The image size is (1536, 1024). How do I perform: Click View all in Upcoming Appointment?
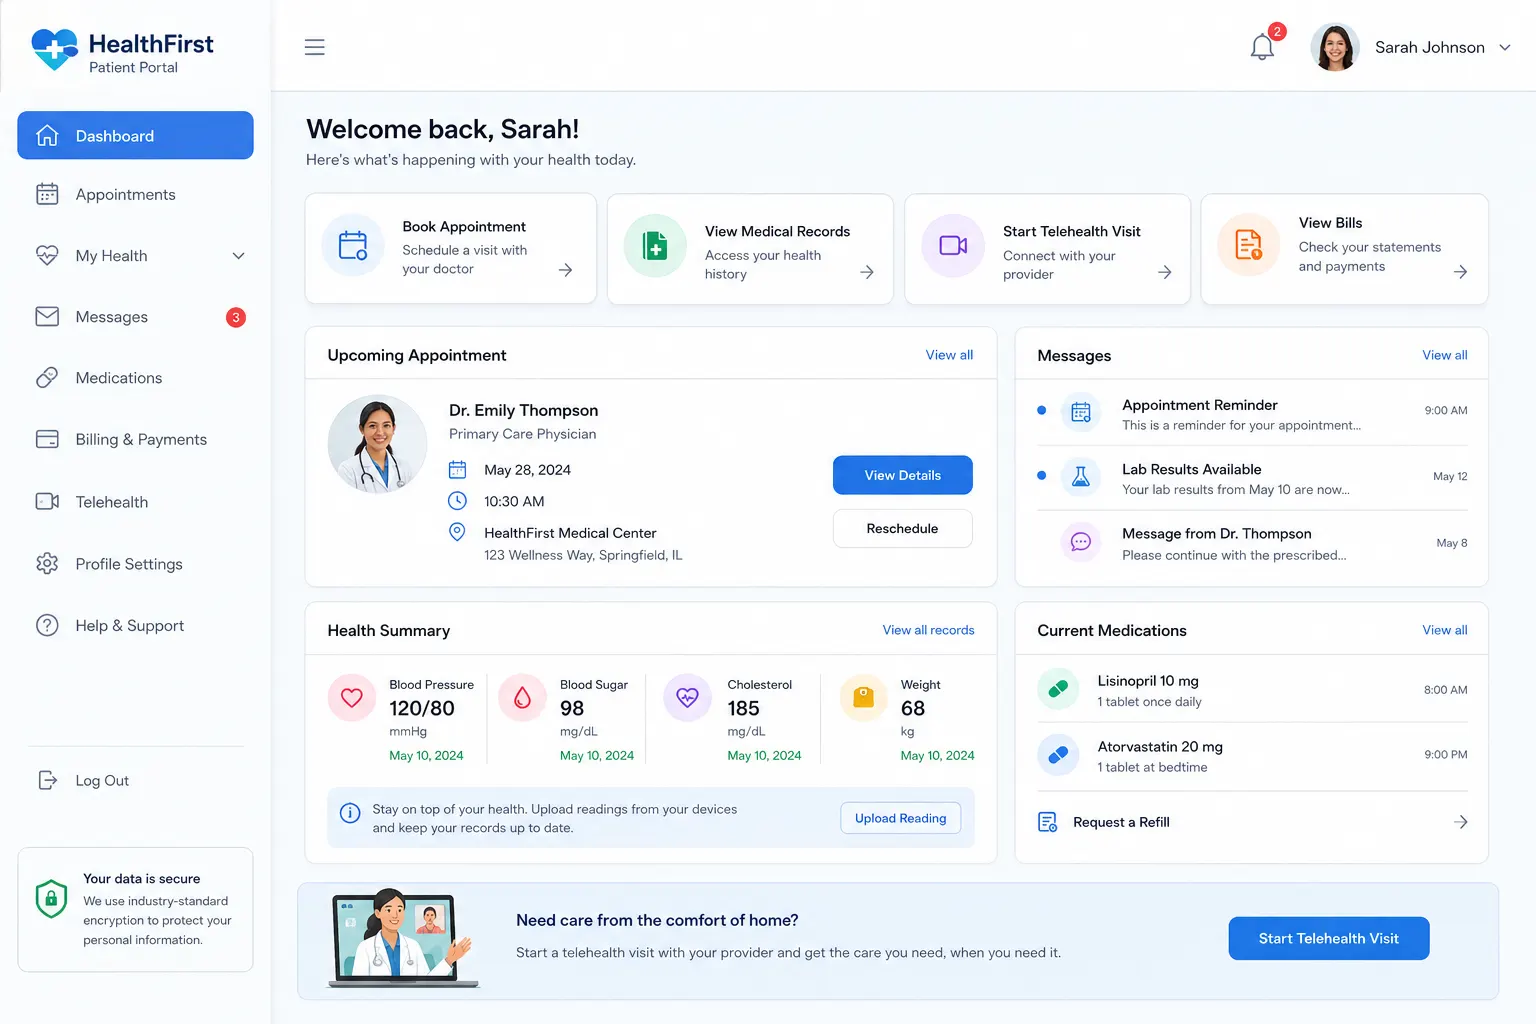pyautogui.click(x=949, y=355)
